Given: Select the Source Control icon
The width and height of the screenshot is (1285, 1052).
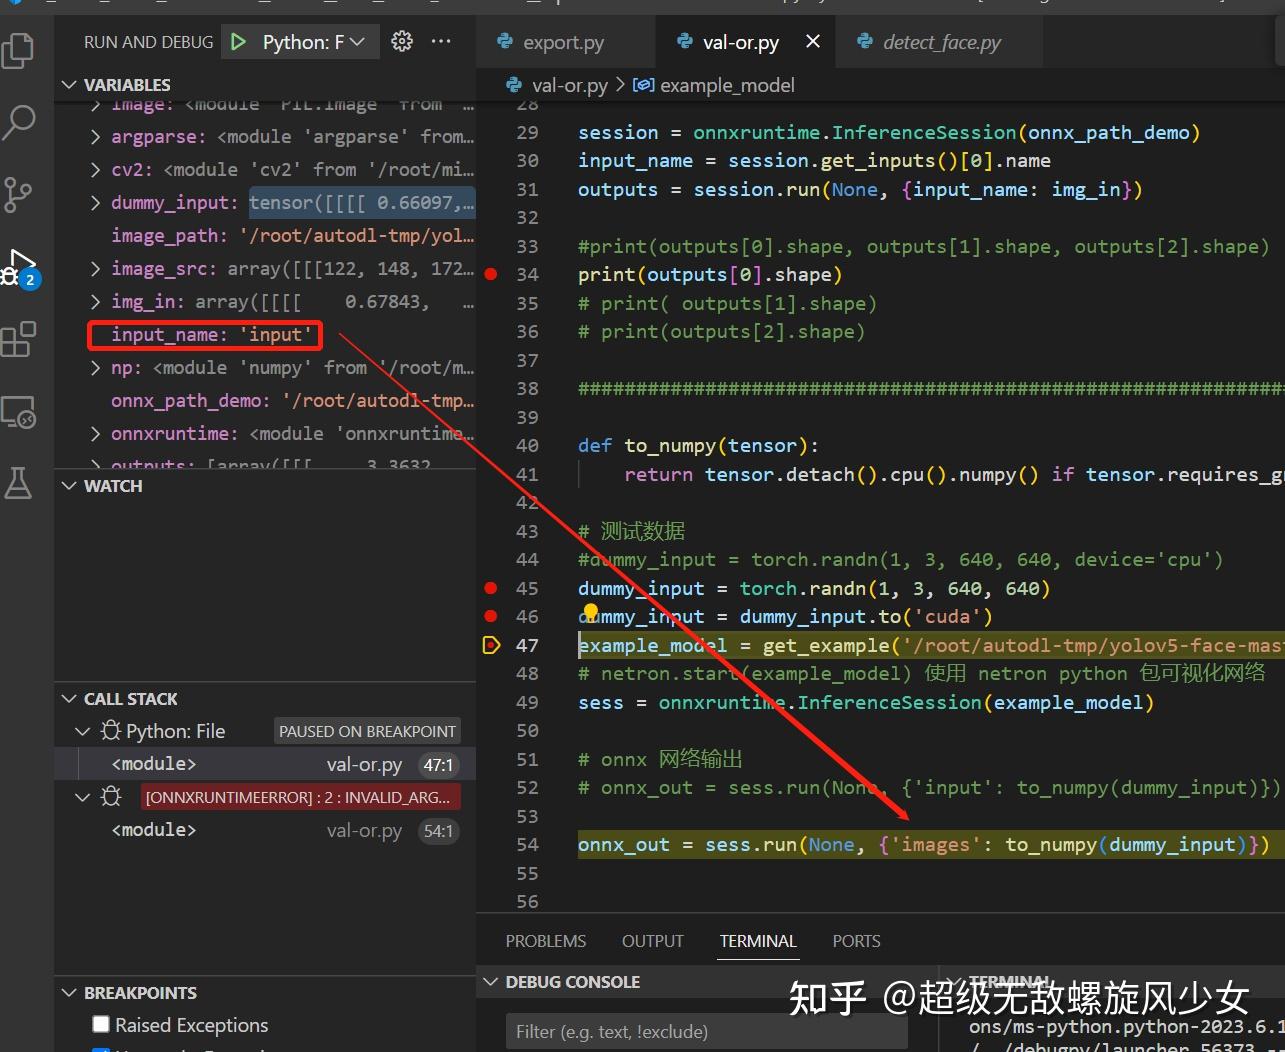Looking at the screenshot, I should tap(19, 195).
